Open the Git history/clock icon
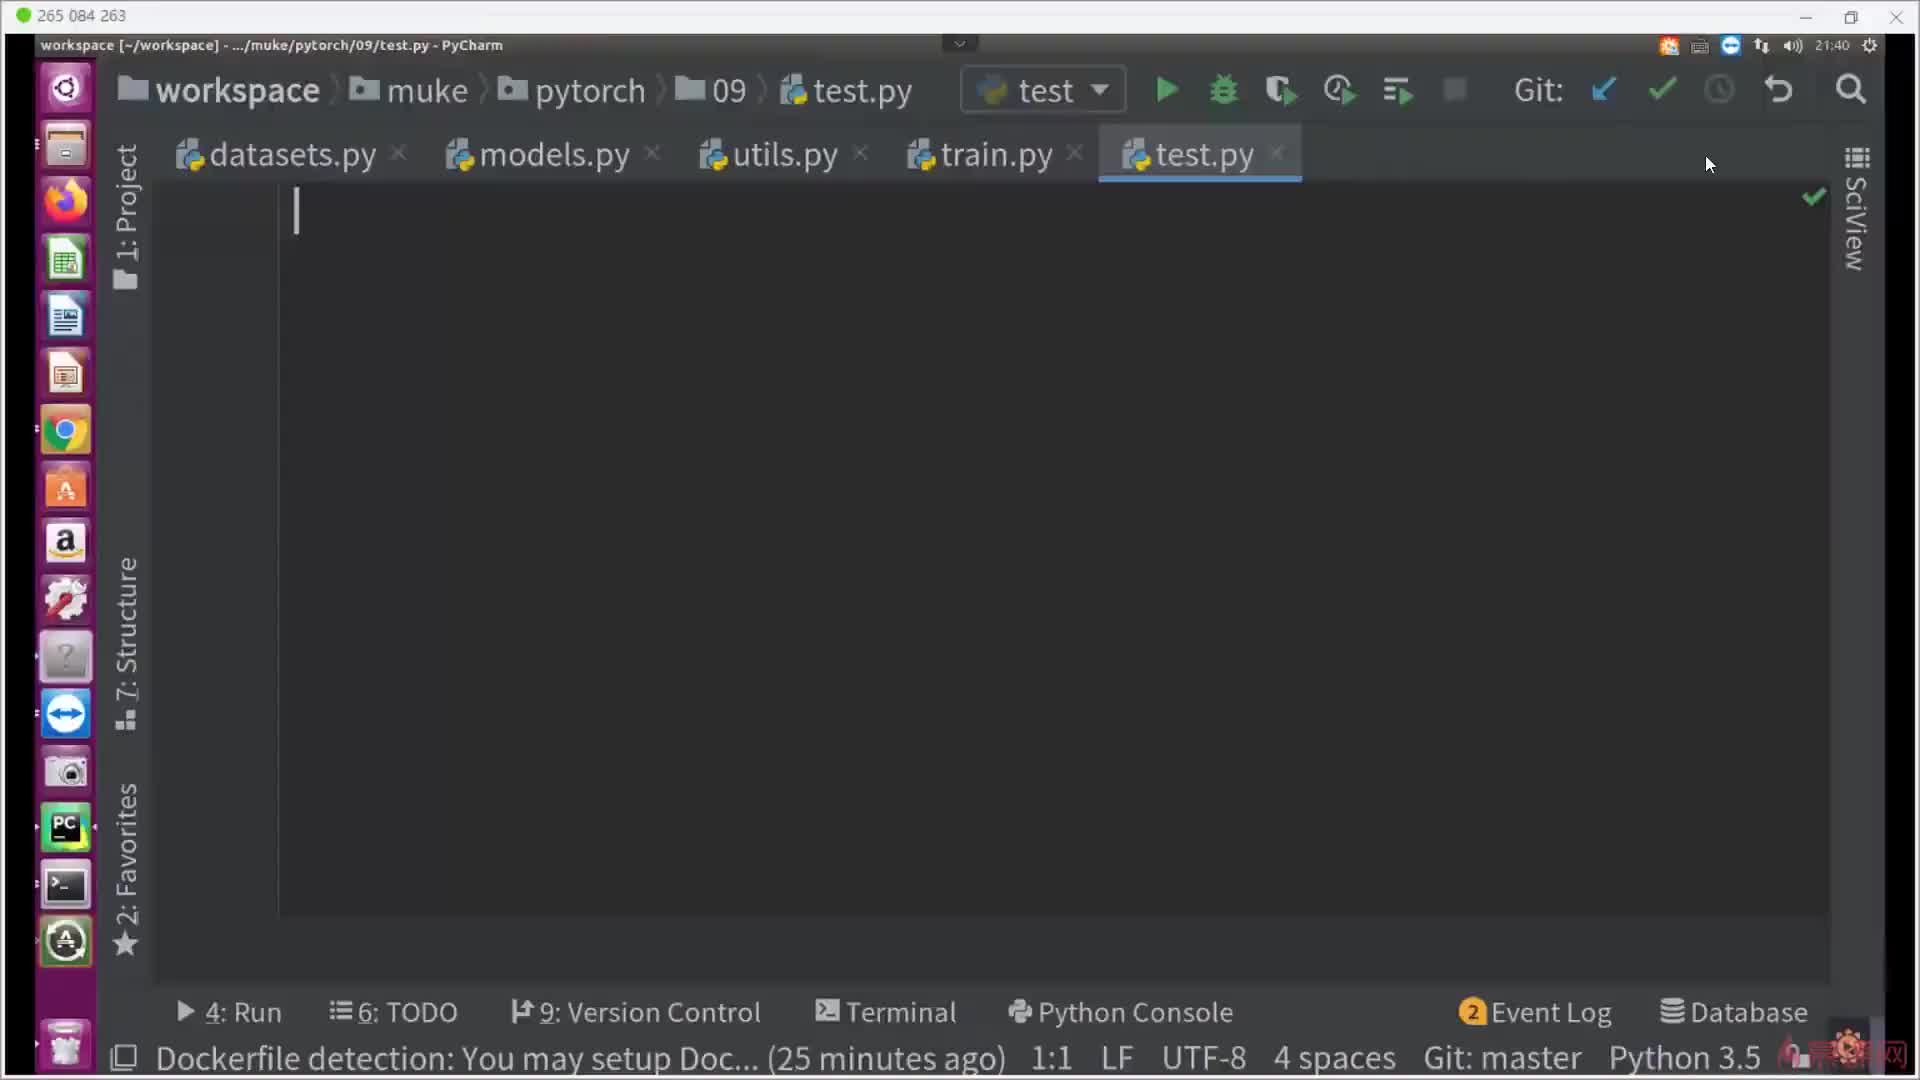Image resolution: width=1920 pixels, height=1080 pixels. click(1718, 90)
